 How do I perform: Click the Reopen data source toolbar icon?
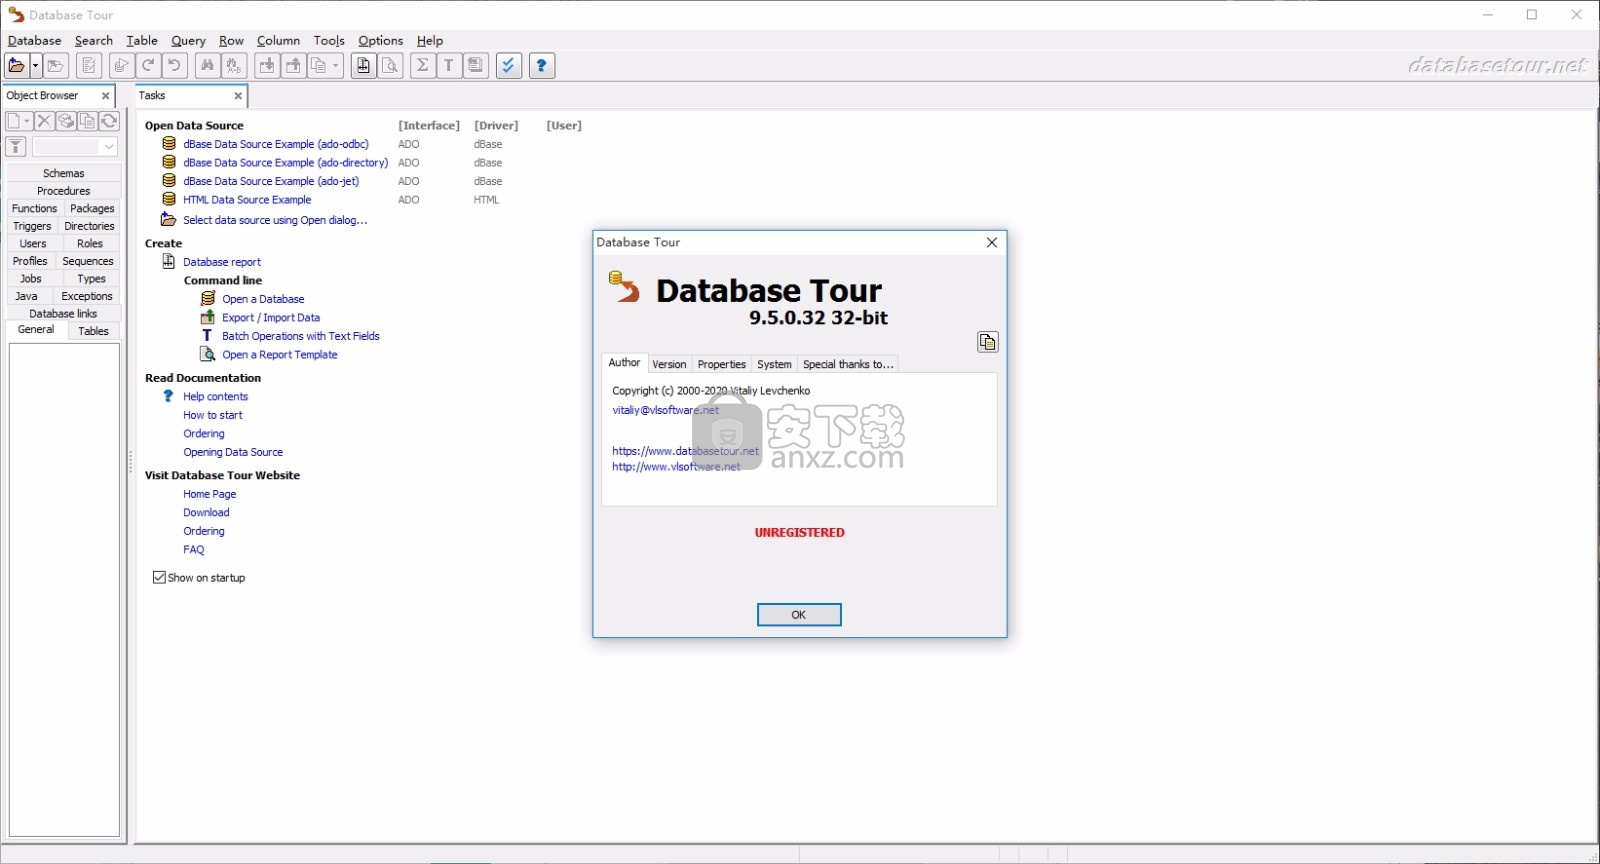[x=56, y=66]
